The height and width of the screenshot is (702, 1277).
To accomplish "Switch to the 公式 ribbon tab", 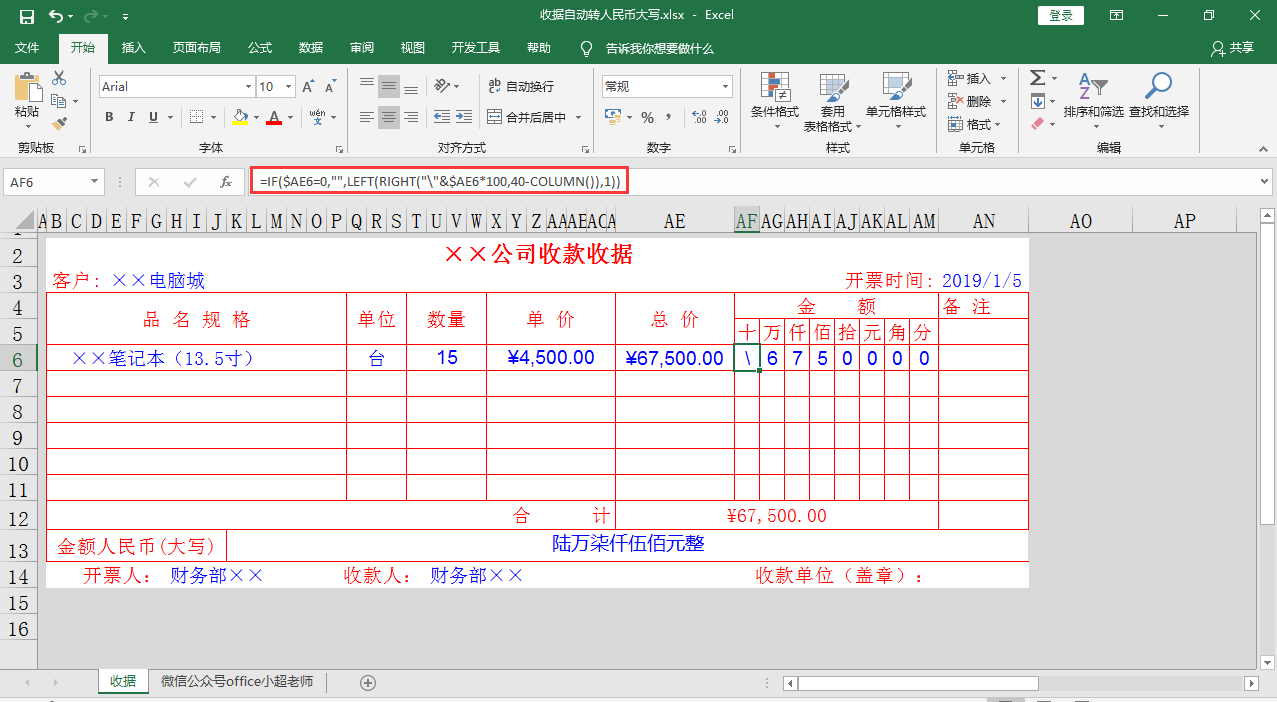I will tap(260, 48).
